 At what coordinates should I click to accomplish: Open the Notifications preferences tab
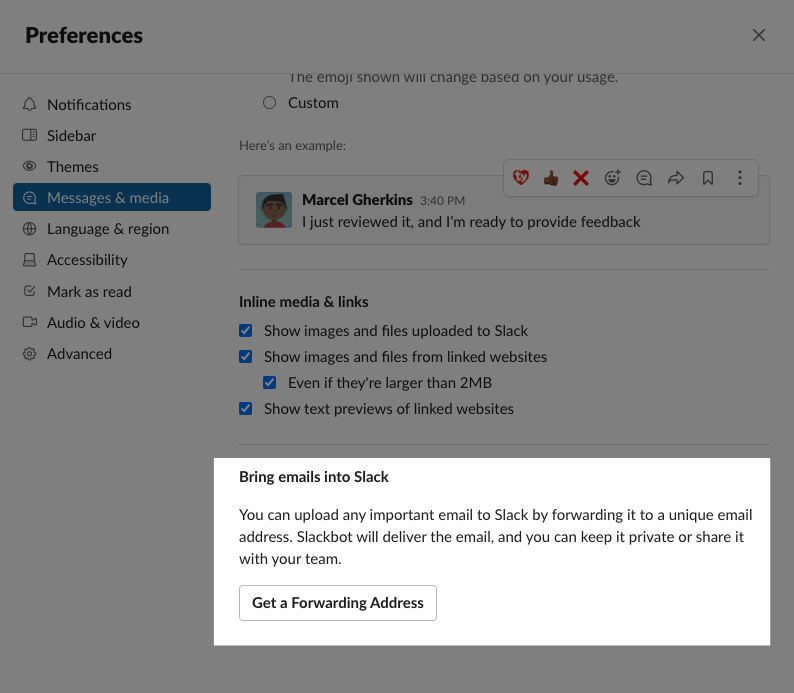pos(112,104)
